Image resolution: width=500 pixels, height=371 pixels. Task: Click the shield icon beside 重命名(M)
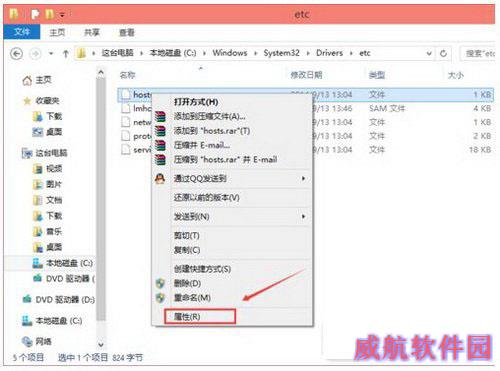coord(160,298)
